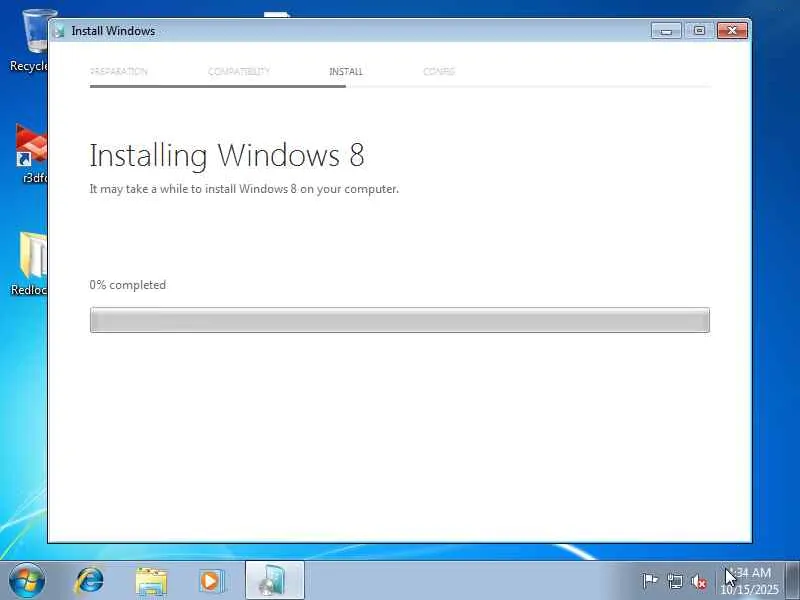Click the INSTALL step label
Viewport: 800px width, 600px height.
click(346, 71)
